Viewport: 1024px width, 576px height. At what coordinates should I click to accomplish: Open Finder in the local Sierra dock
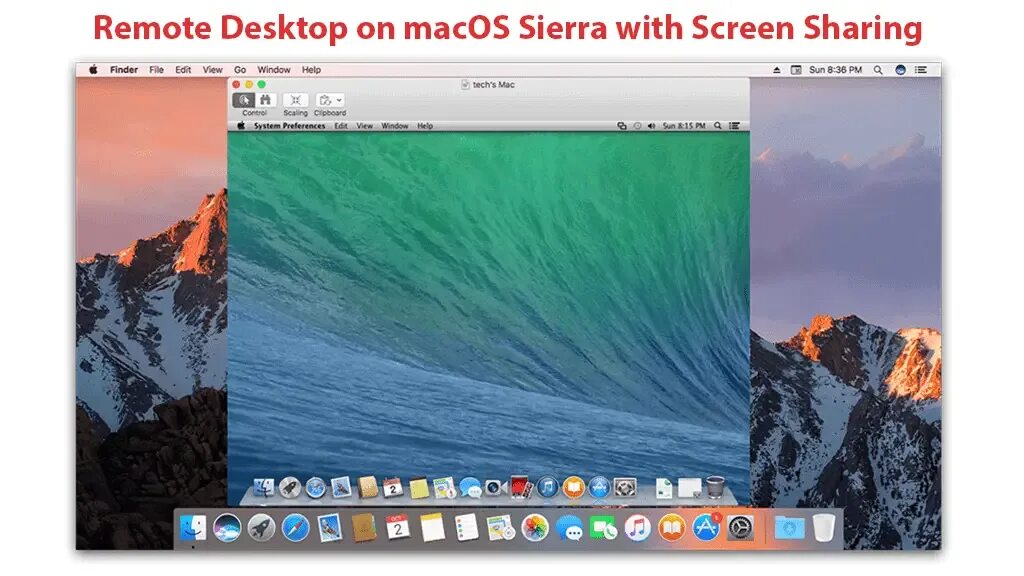[x=193, y=528]
